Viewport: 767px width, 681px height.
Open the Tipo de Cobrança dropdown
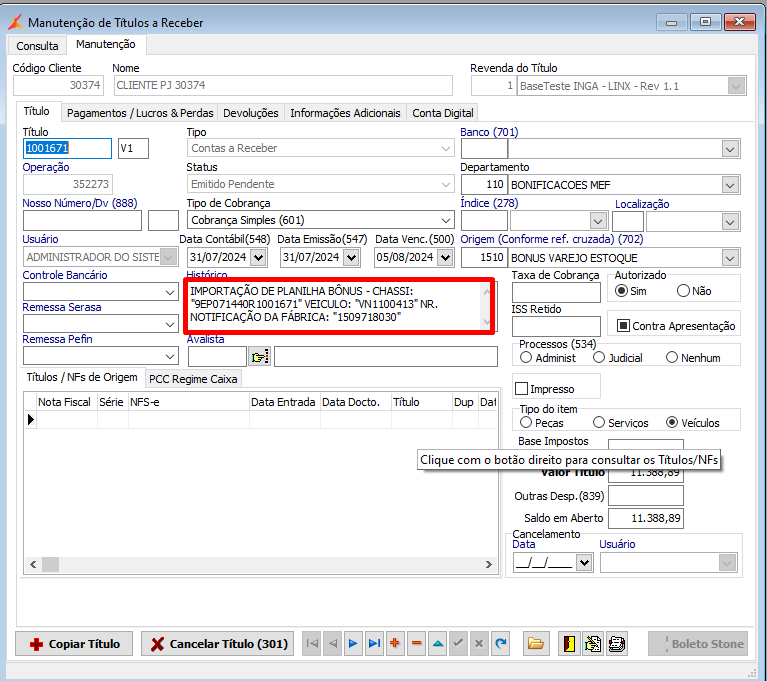446,220
